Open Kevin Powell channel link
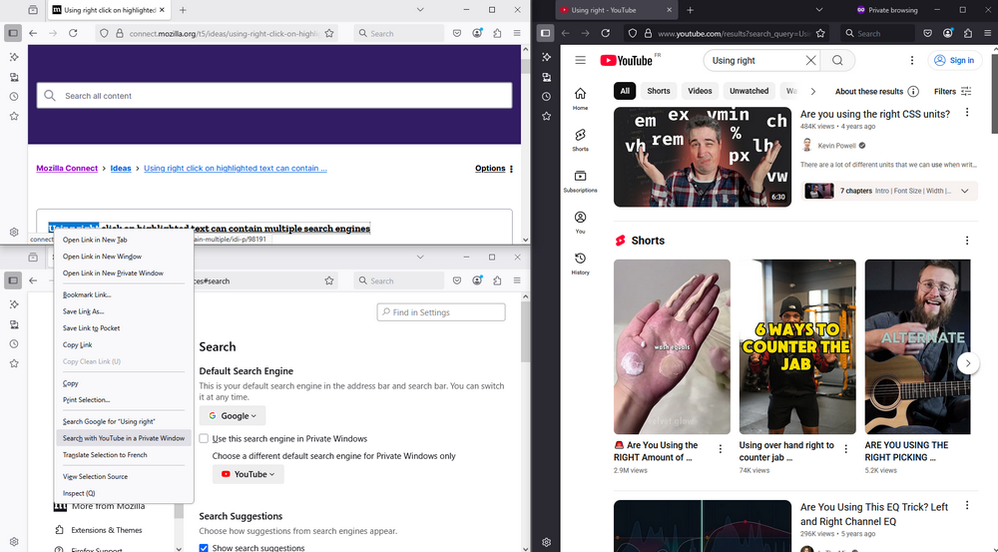 tap(836, 146)
